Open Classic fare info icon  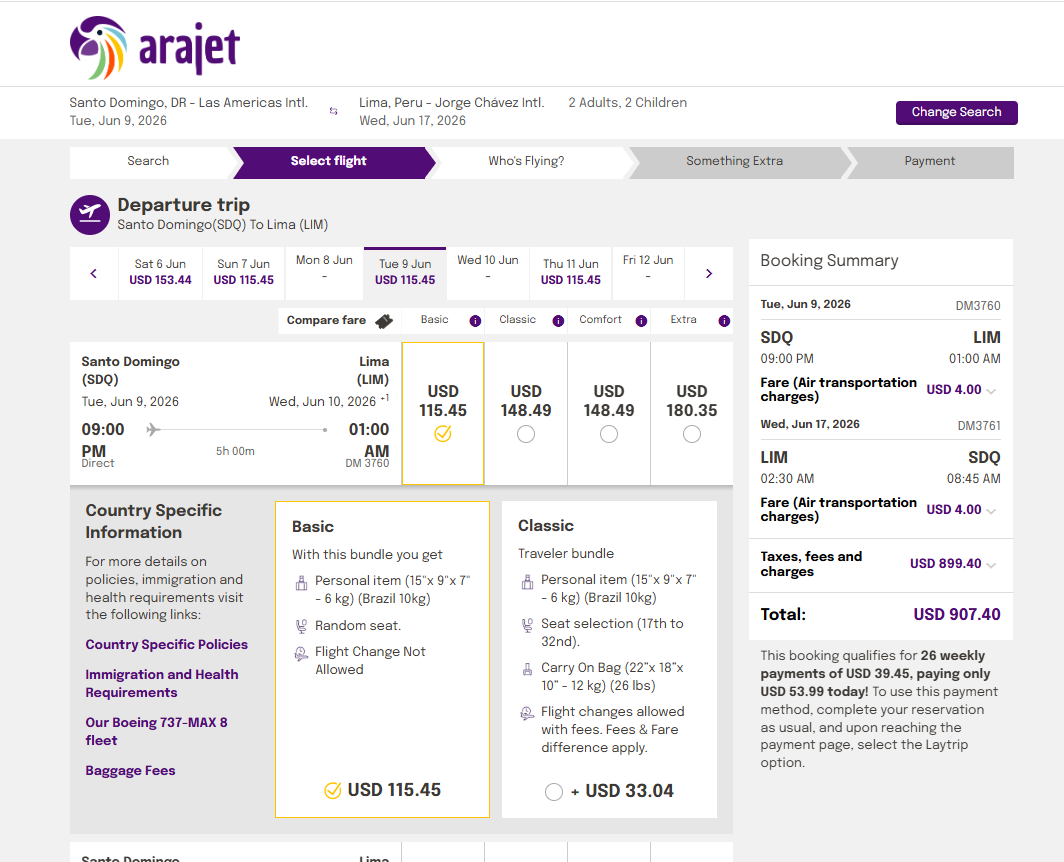point(558,320)
